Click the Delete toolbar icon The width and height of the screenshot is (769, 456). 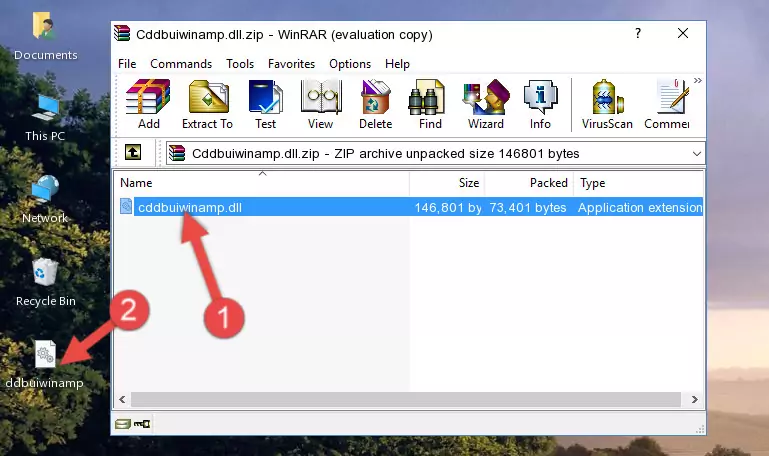tap(376, 104)
